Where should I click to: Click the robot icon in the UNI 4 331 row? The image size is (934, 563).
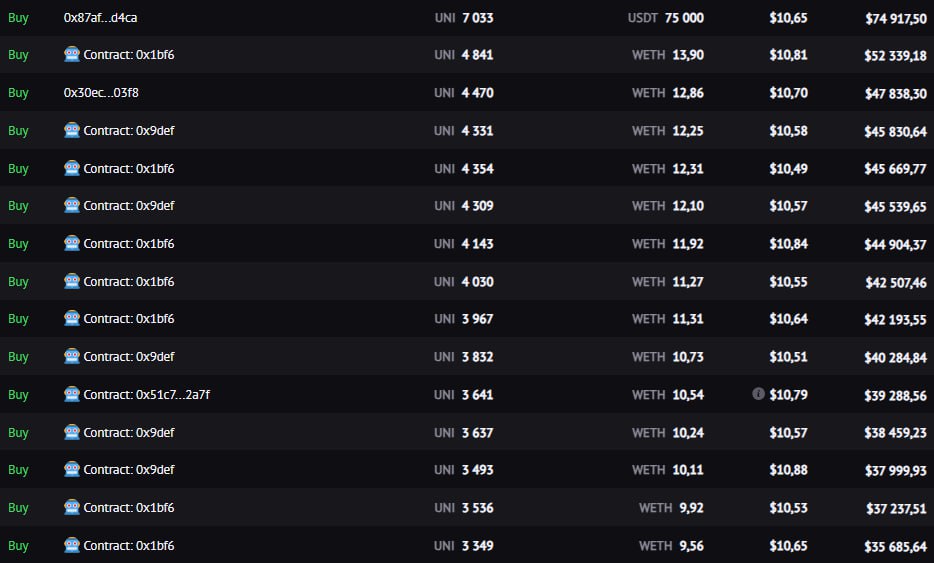[72, 130]
